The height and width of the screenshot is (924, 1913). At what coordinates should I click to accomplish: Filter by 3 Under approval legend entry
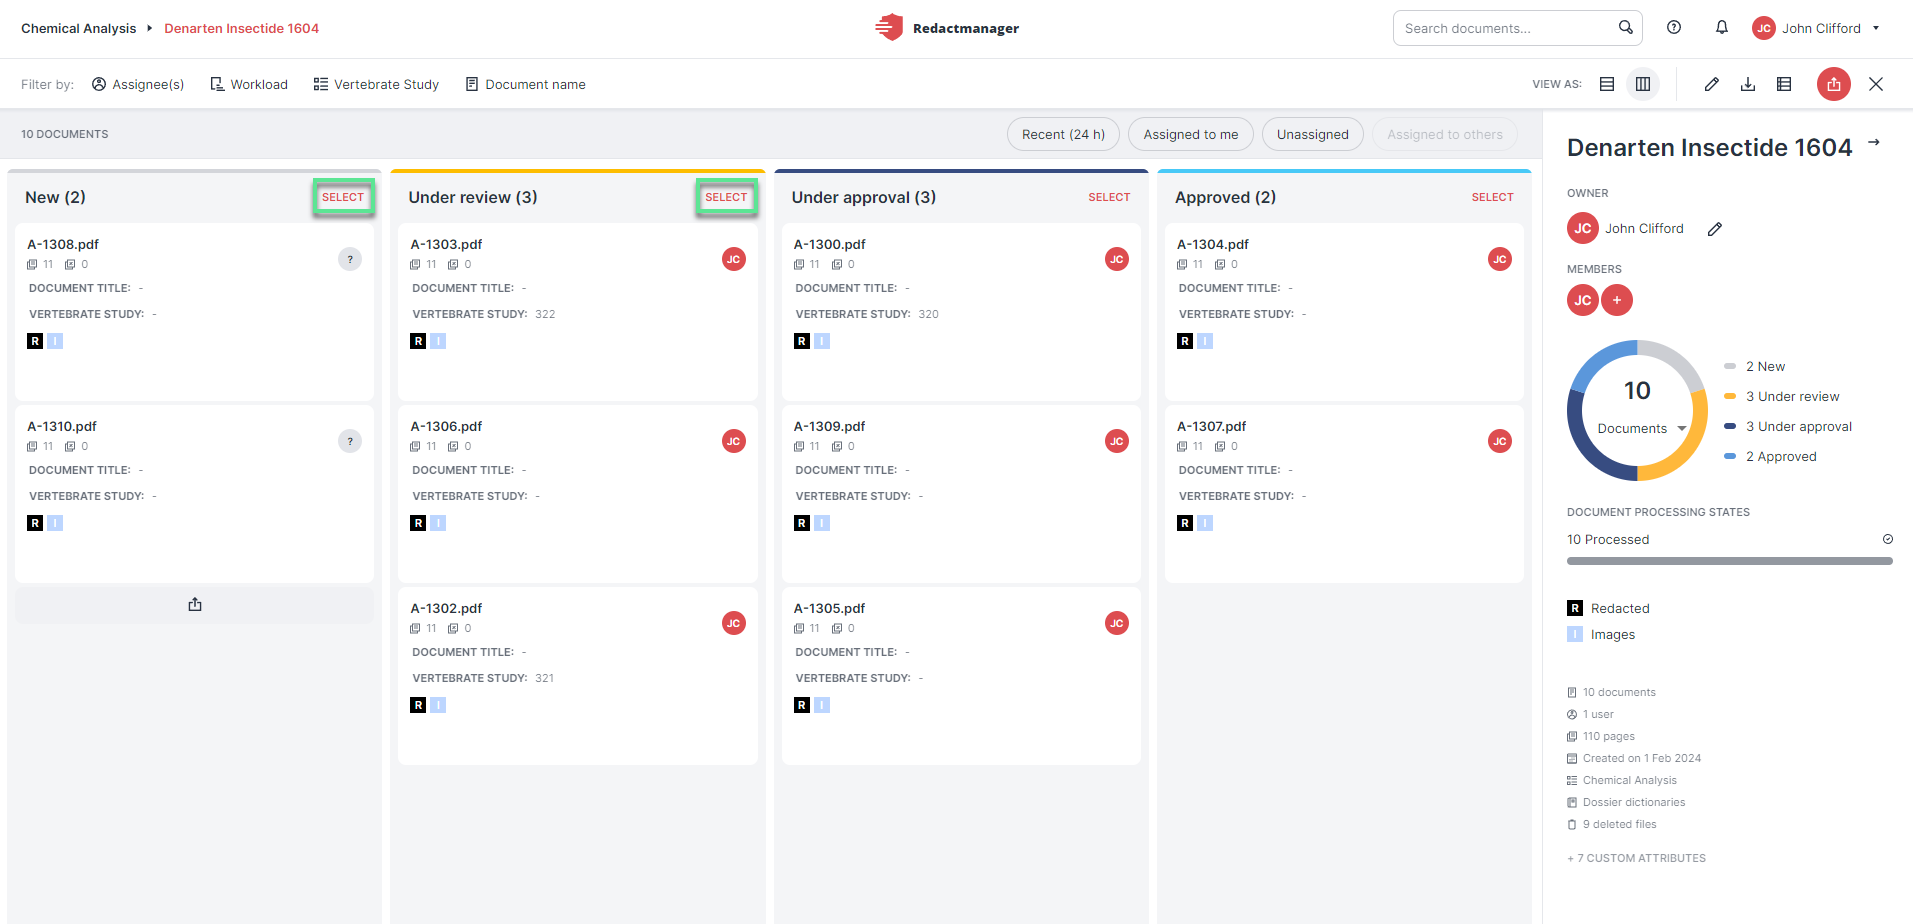point(1788,426)
